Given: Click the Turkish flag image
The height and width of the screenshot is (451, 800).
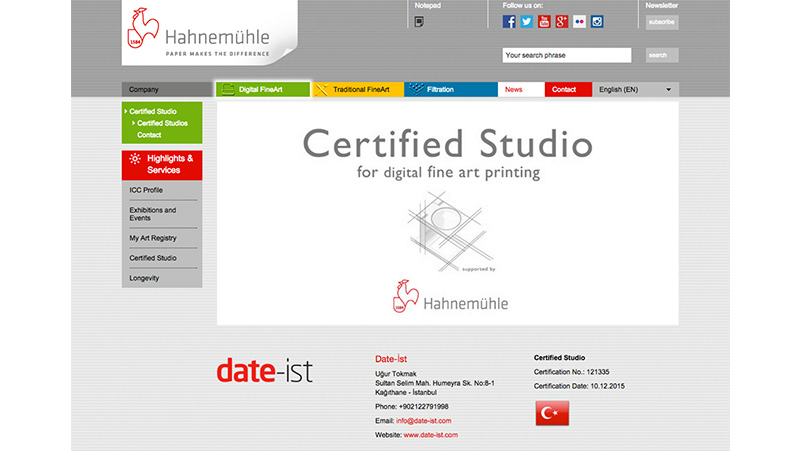Looking at the screenshot, I should (552, 413).
